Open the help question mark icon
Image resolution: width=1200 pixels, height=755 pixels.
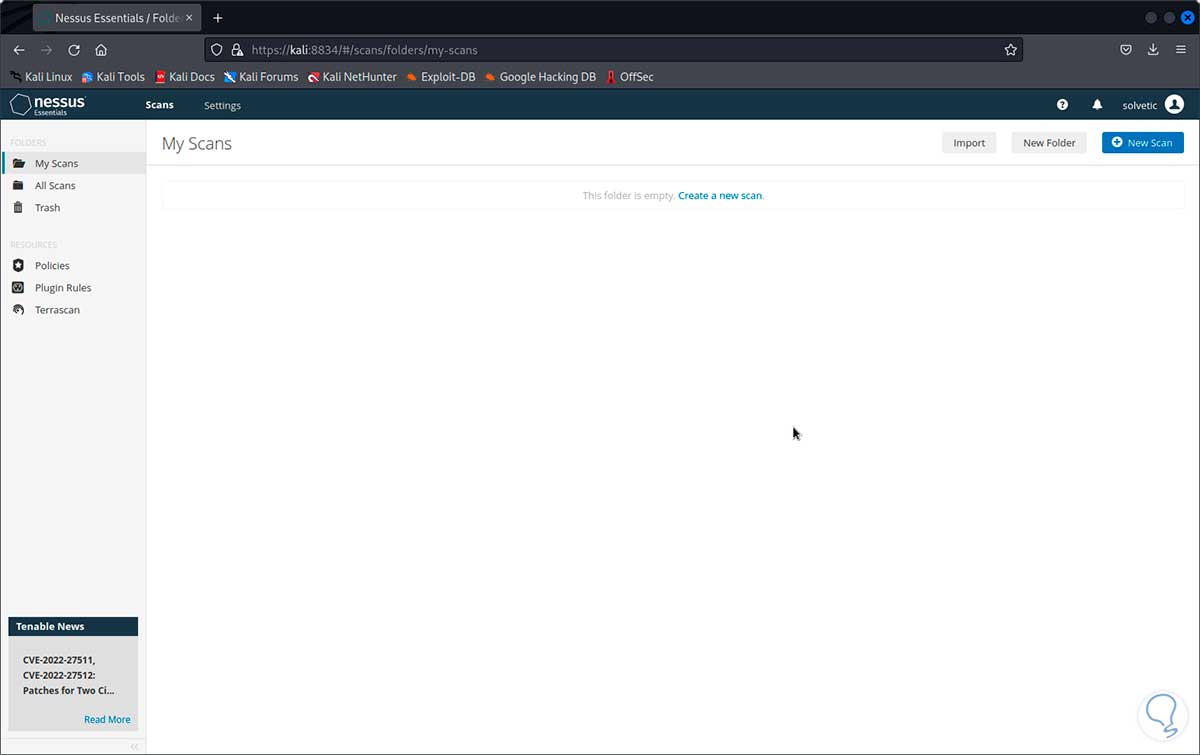click(x=1062, y=104)
